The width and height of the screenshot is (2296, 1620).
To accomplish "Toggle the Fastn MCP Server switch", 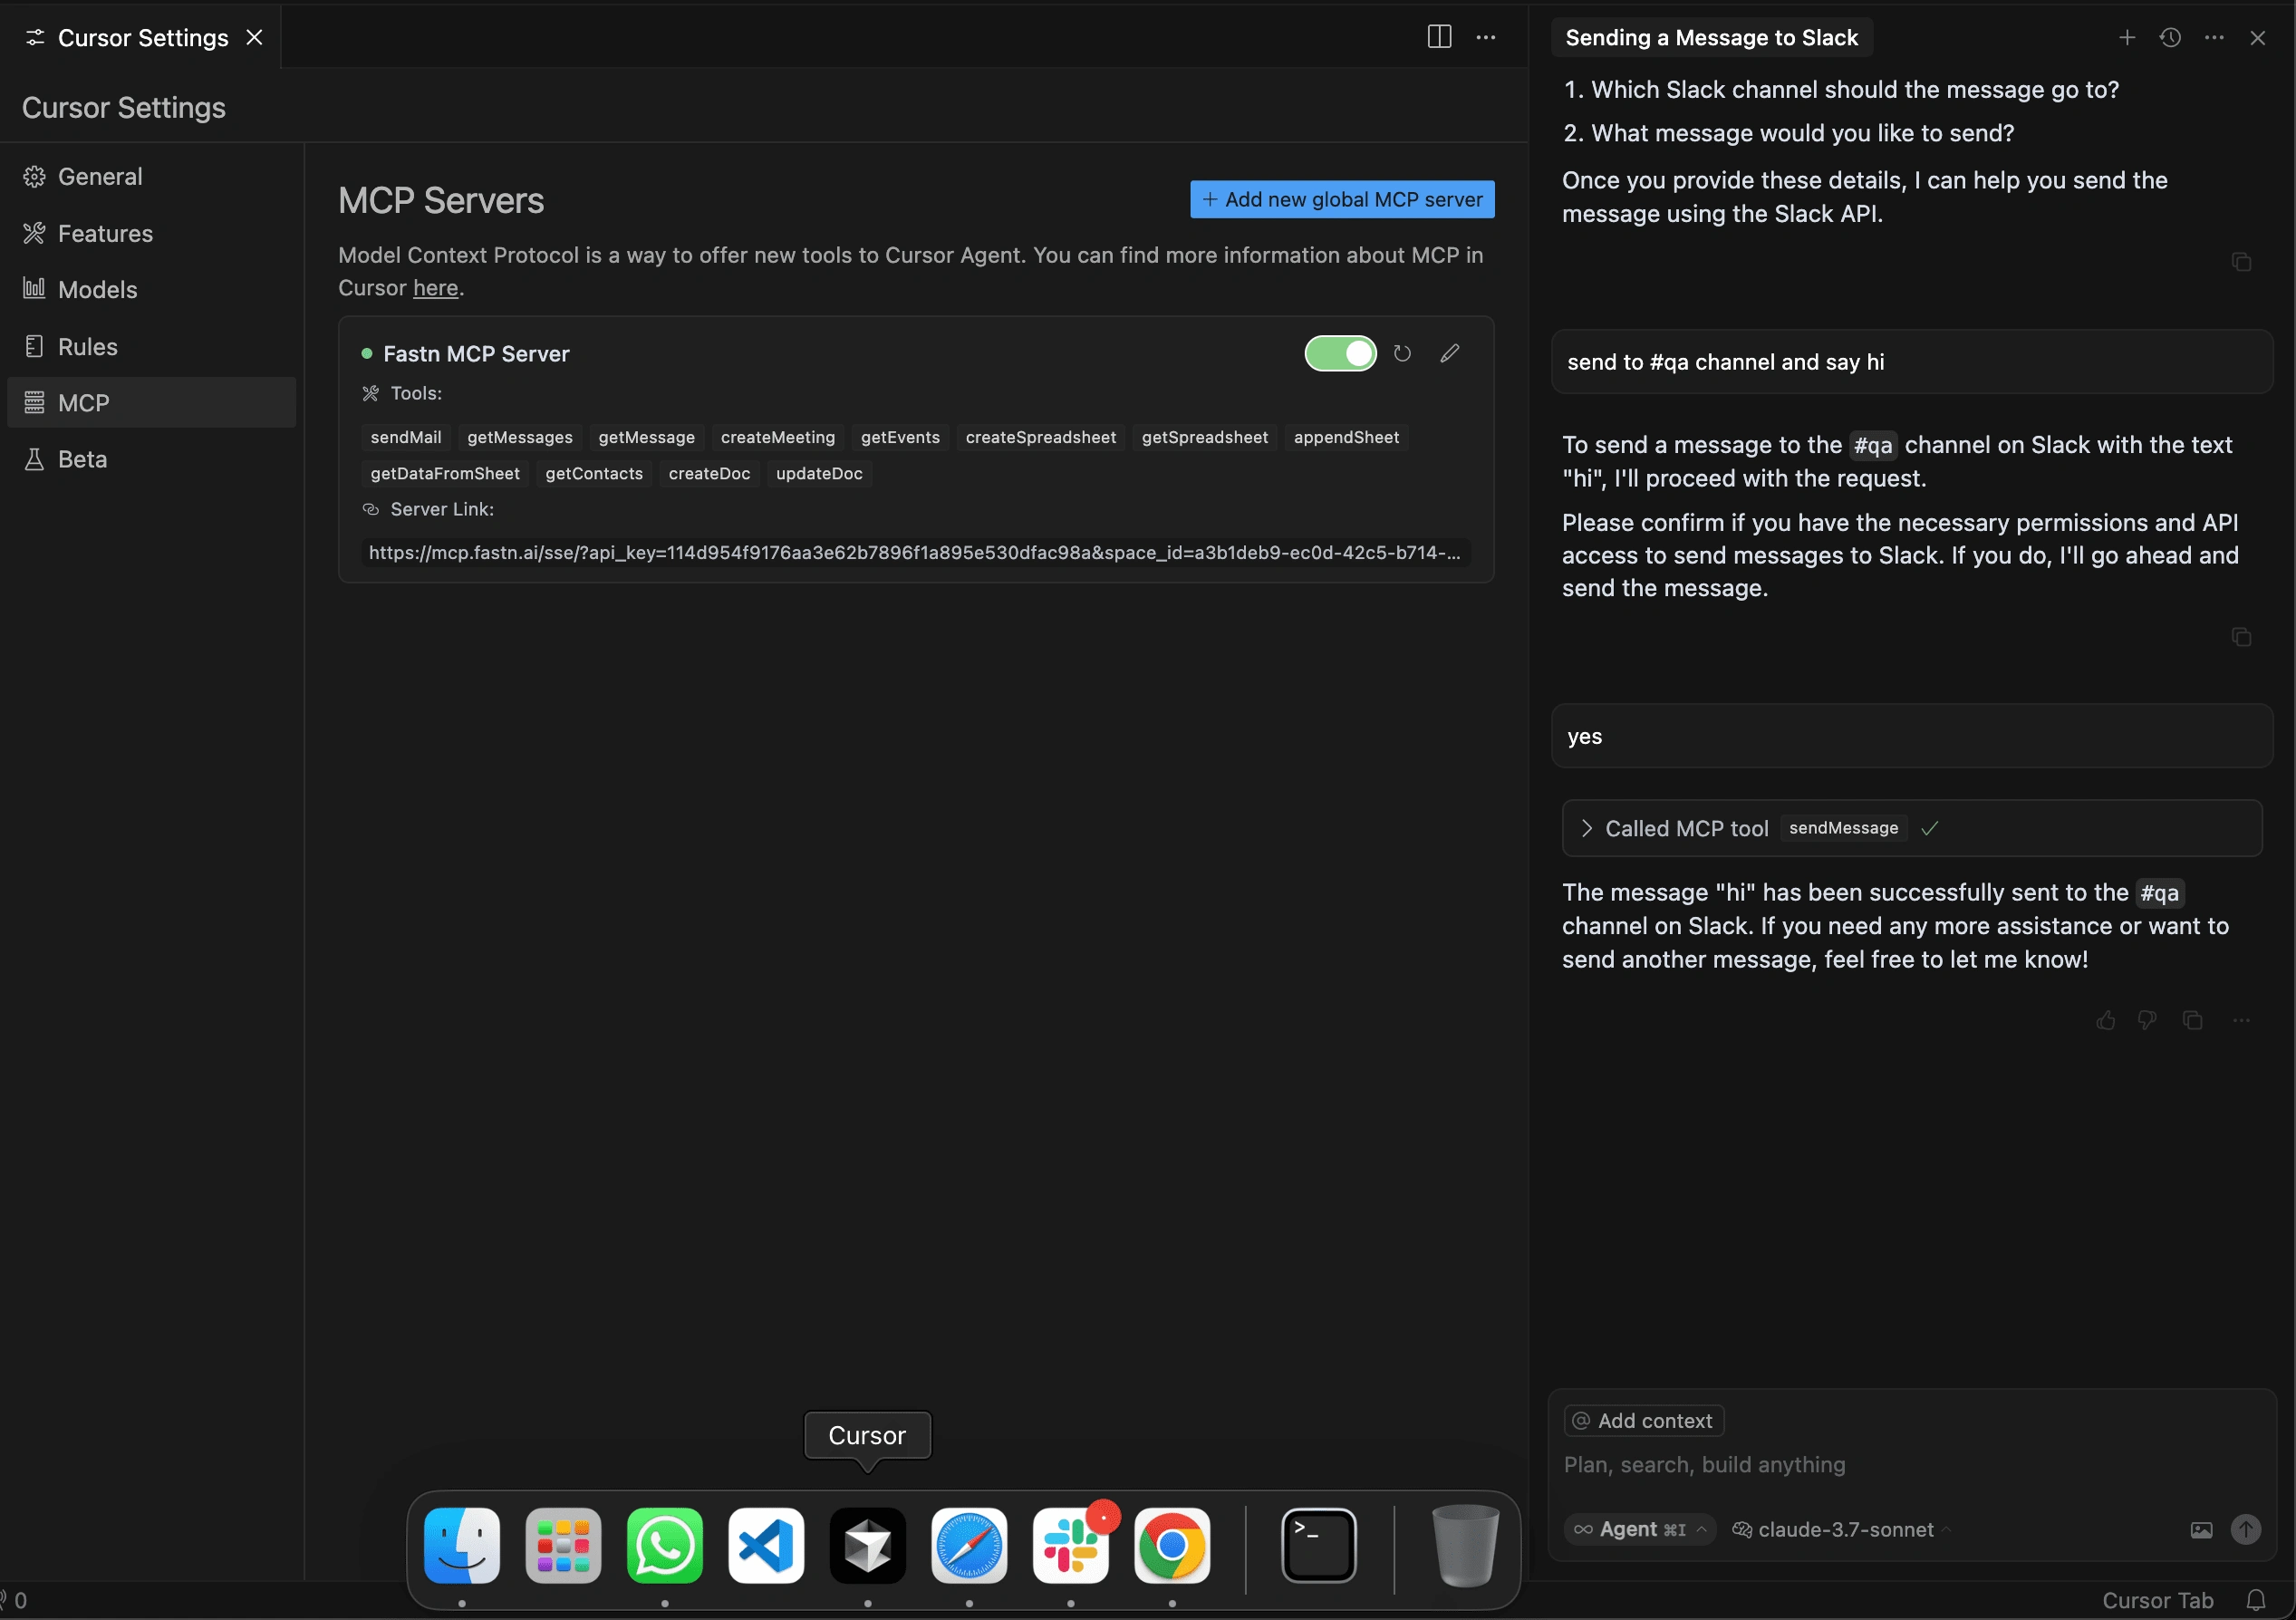I will click(x=1340, y=353).
